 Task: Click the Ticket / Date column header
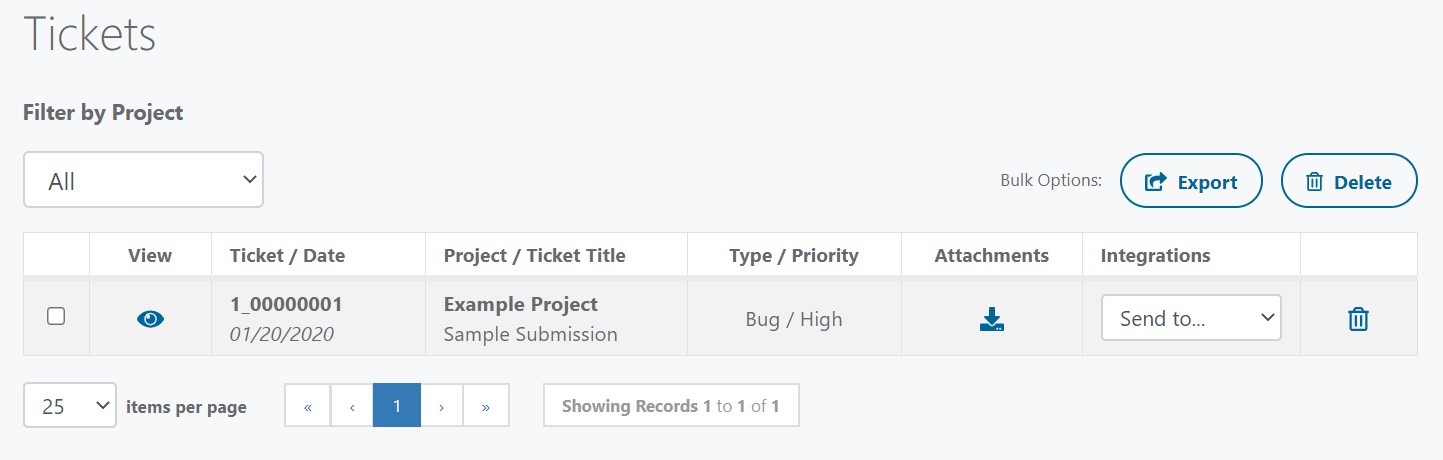pyautogui.click(x=287, y=255)
